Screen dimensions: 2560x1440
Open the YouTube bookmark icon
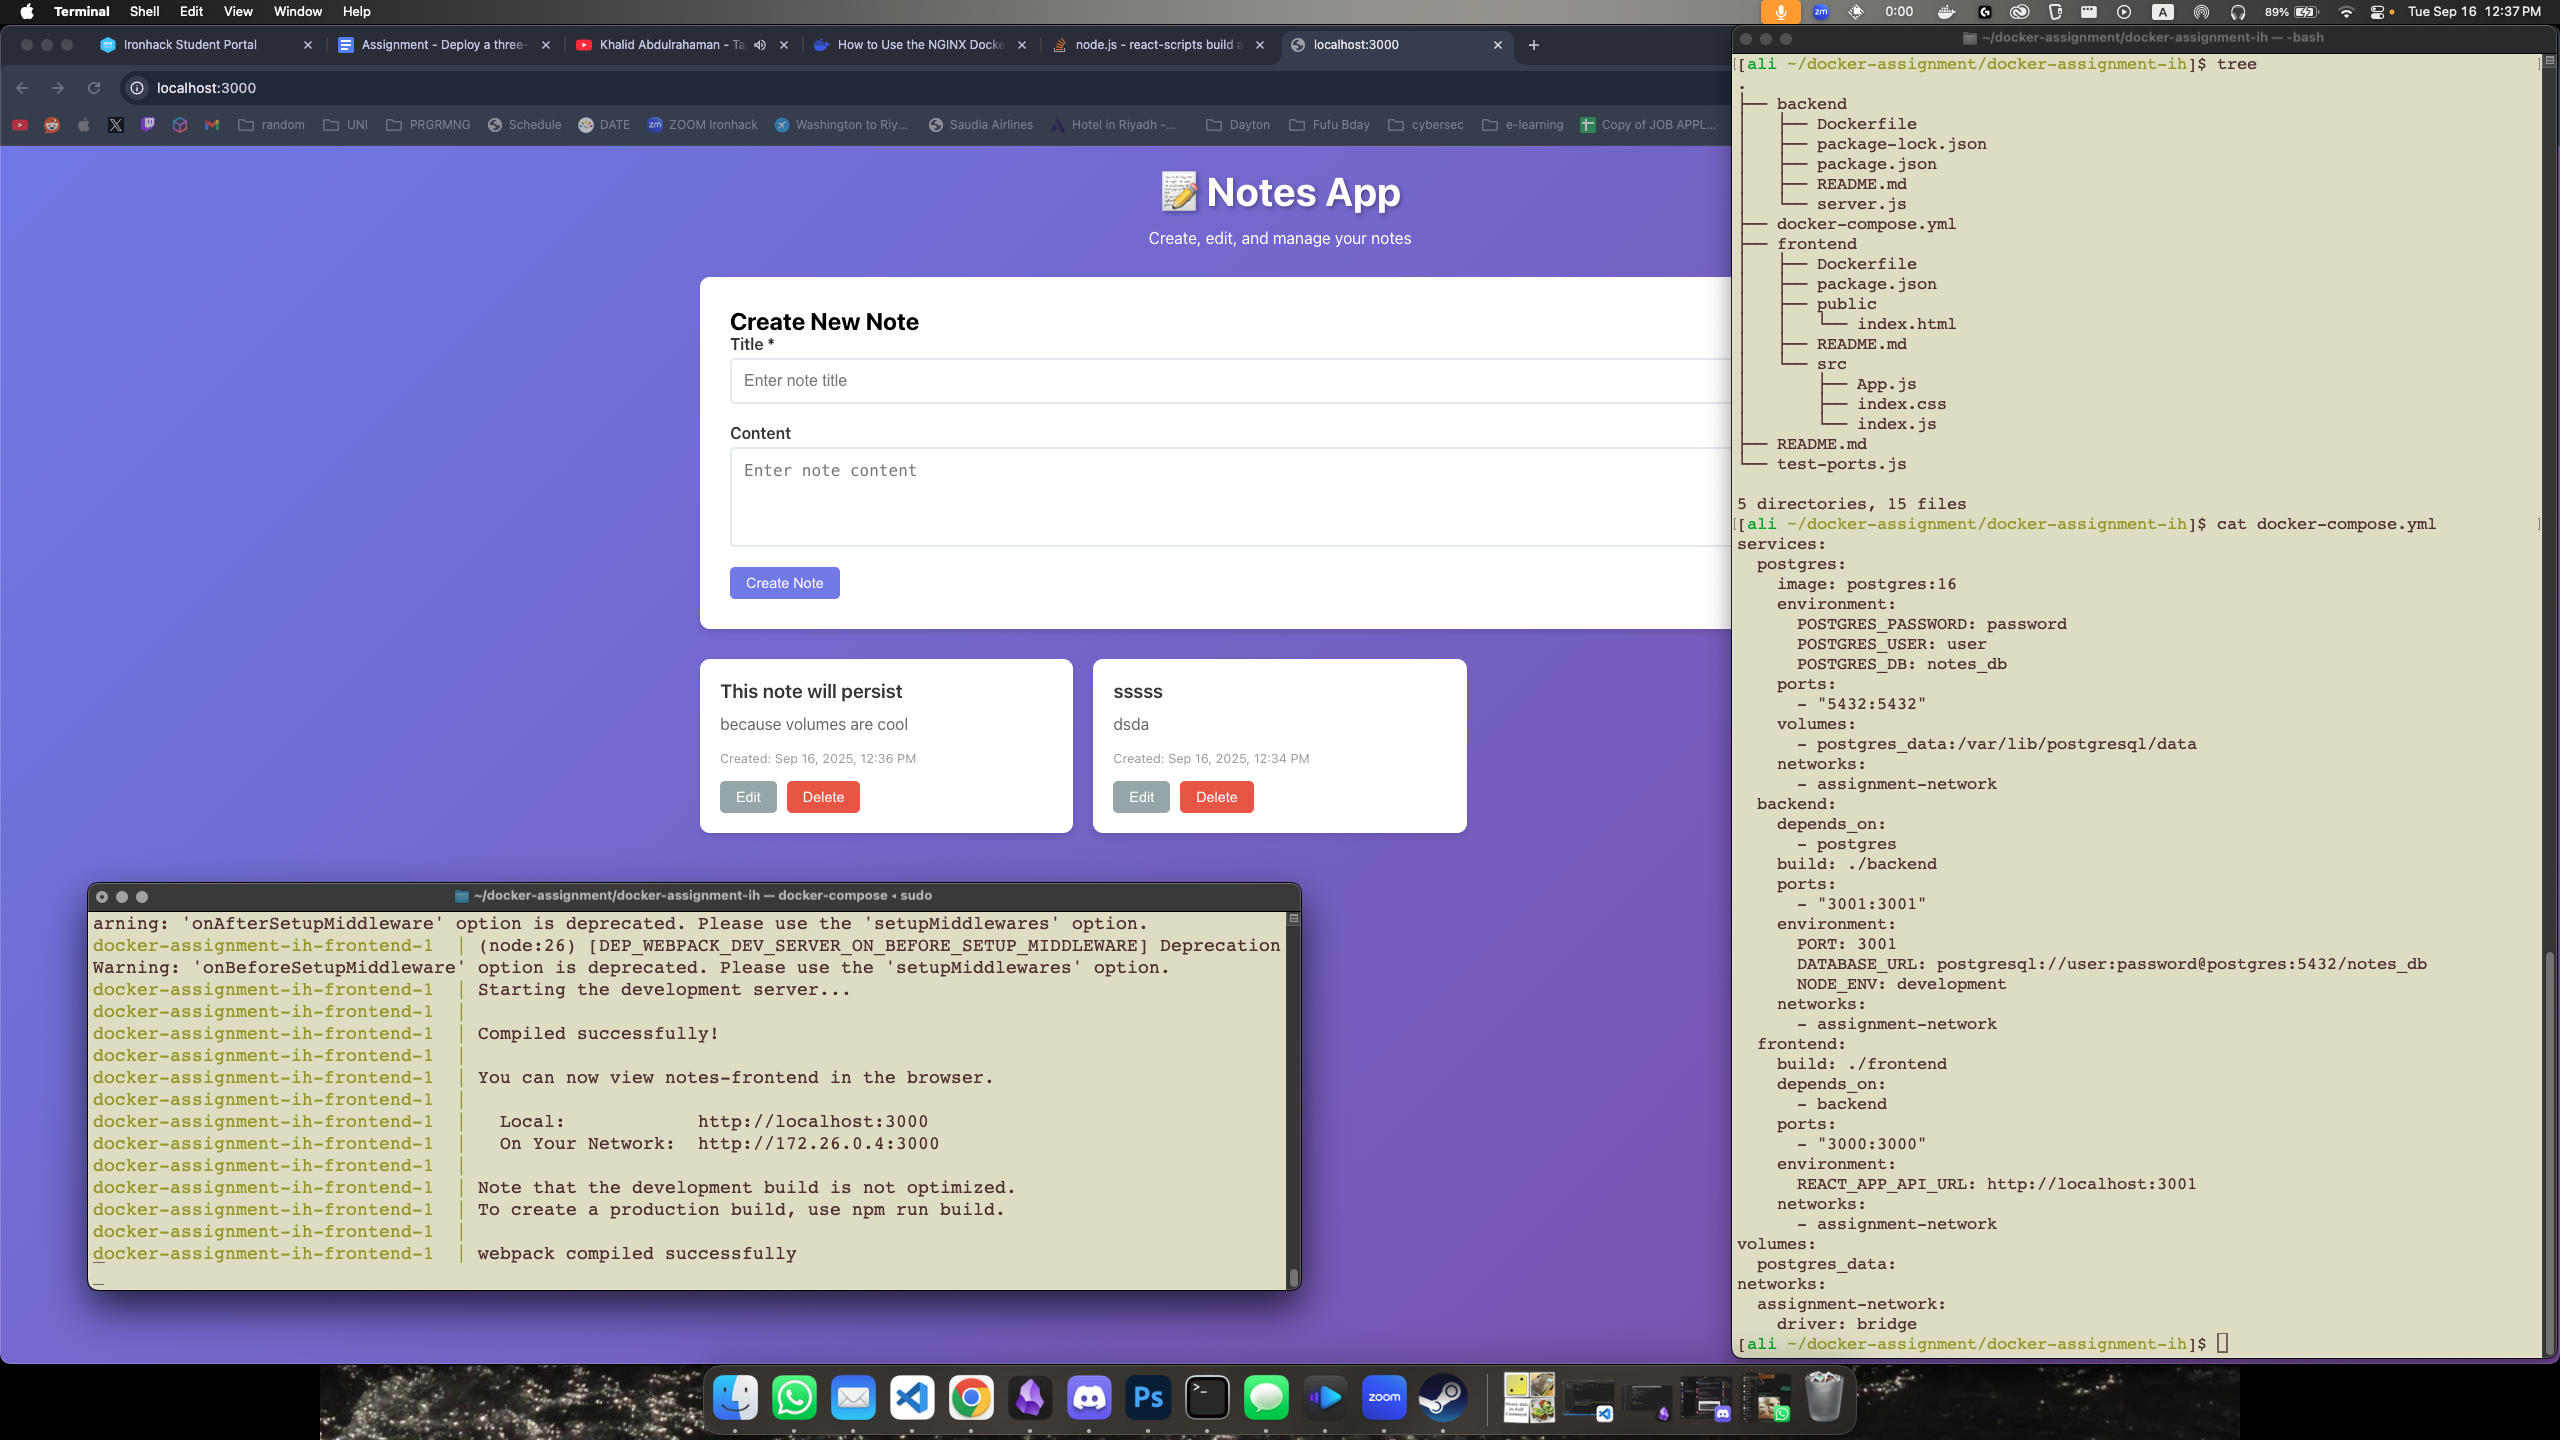20,125
